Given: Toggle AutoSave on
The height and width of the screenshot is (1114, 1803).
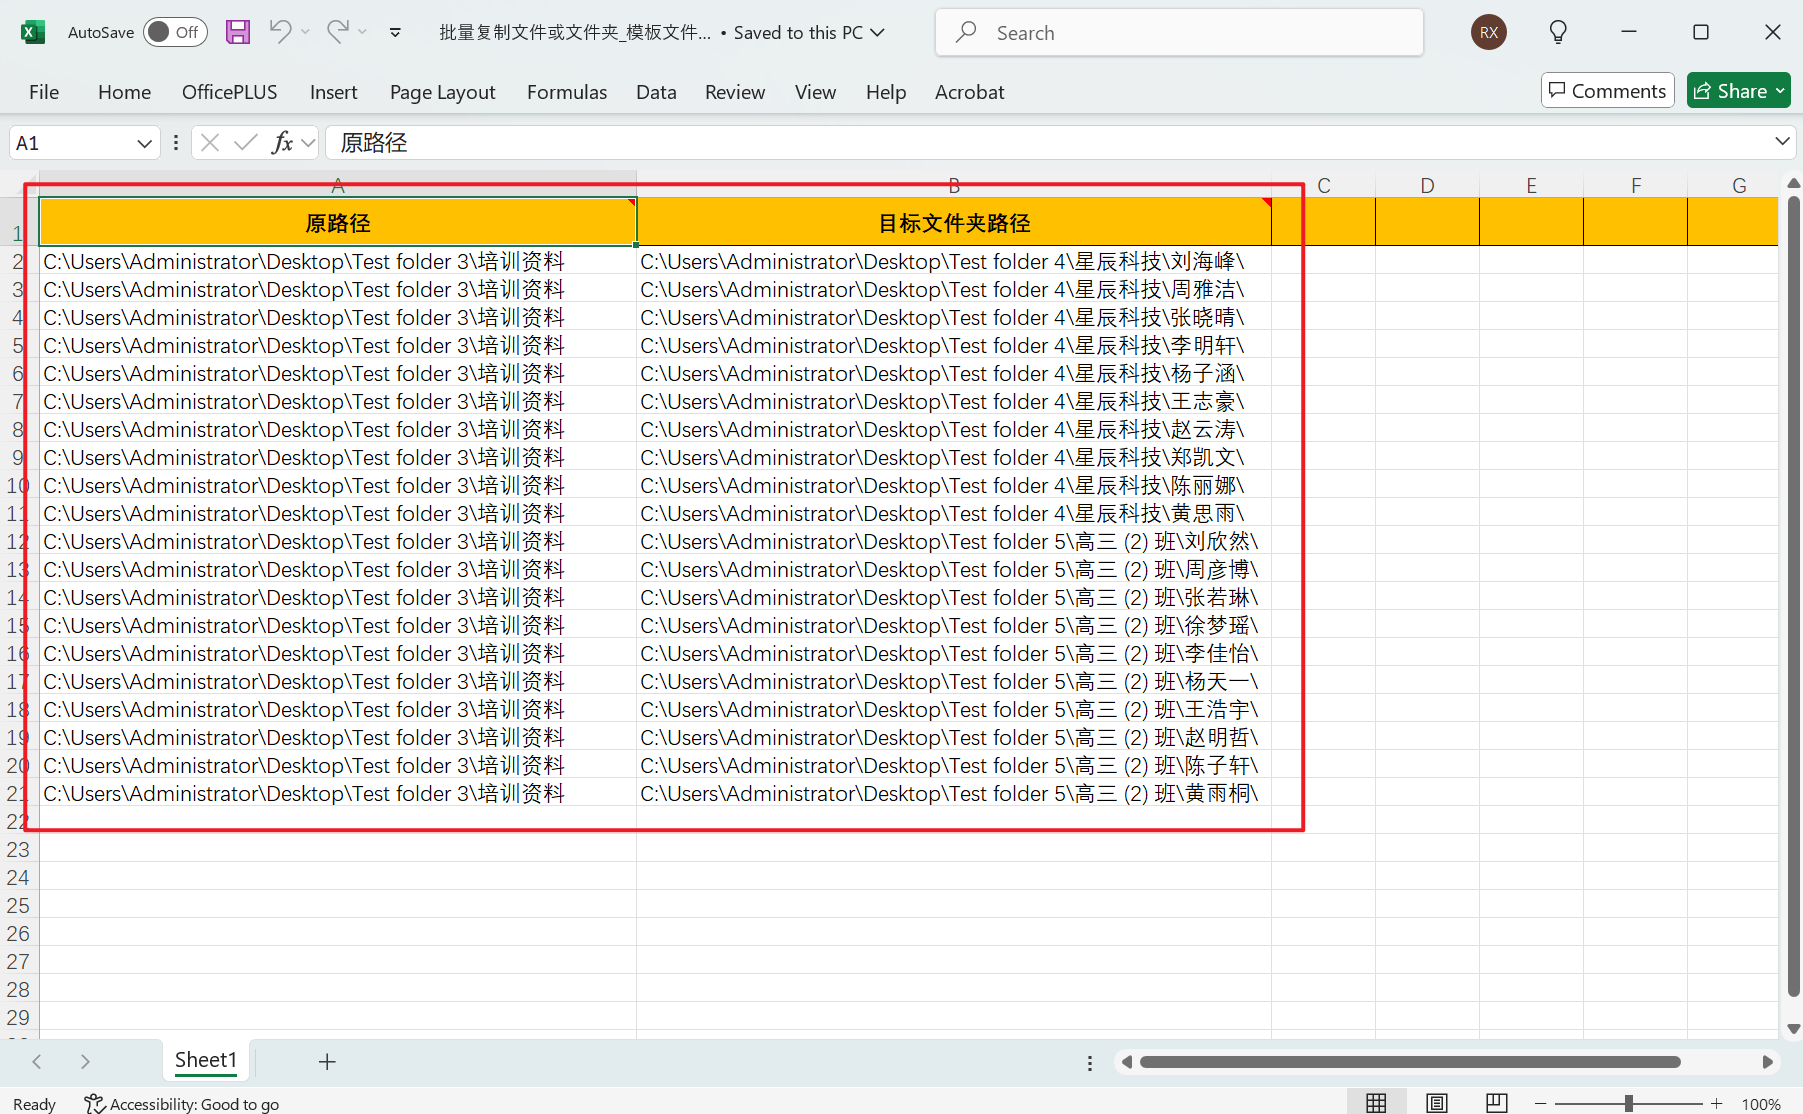Looking at the screenshot, I should tap(175, 31).
